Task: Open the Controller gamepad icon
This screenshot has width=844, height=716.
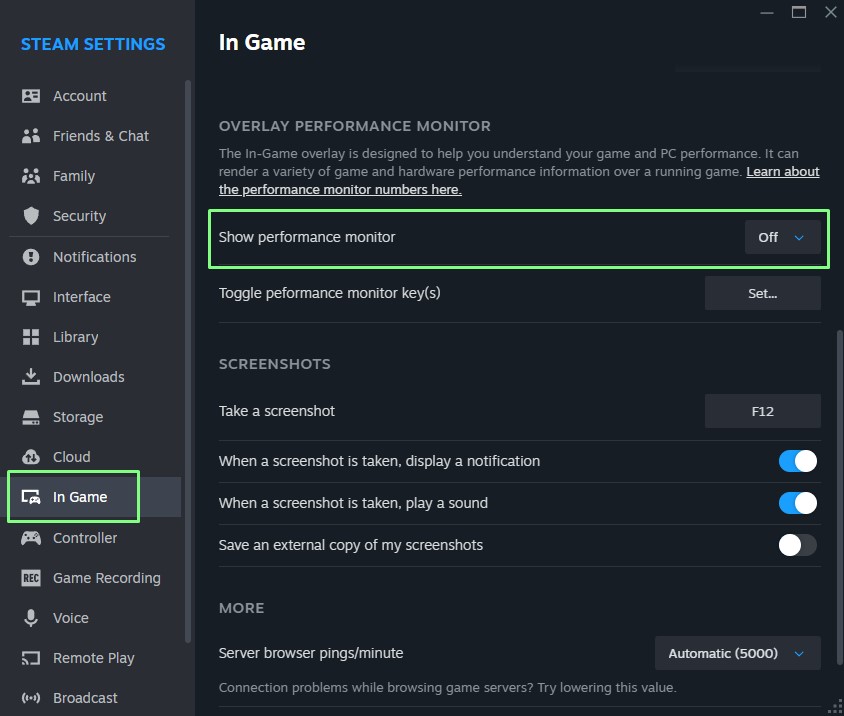Action: pos(31,538)
